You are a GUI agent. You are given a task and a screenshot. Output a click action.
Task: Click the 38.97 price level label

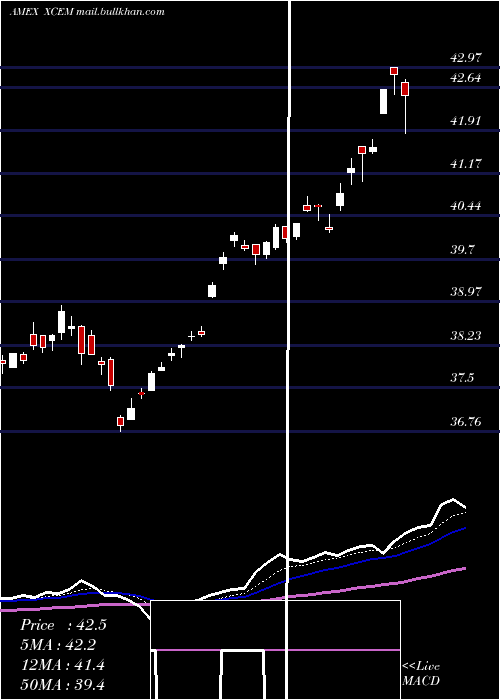tap(466, 292)
